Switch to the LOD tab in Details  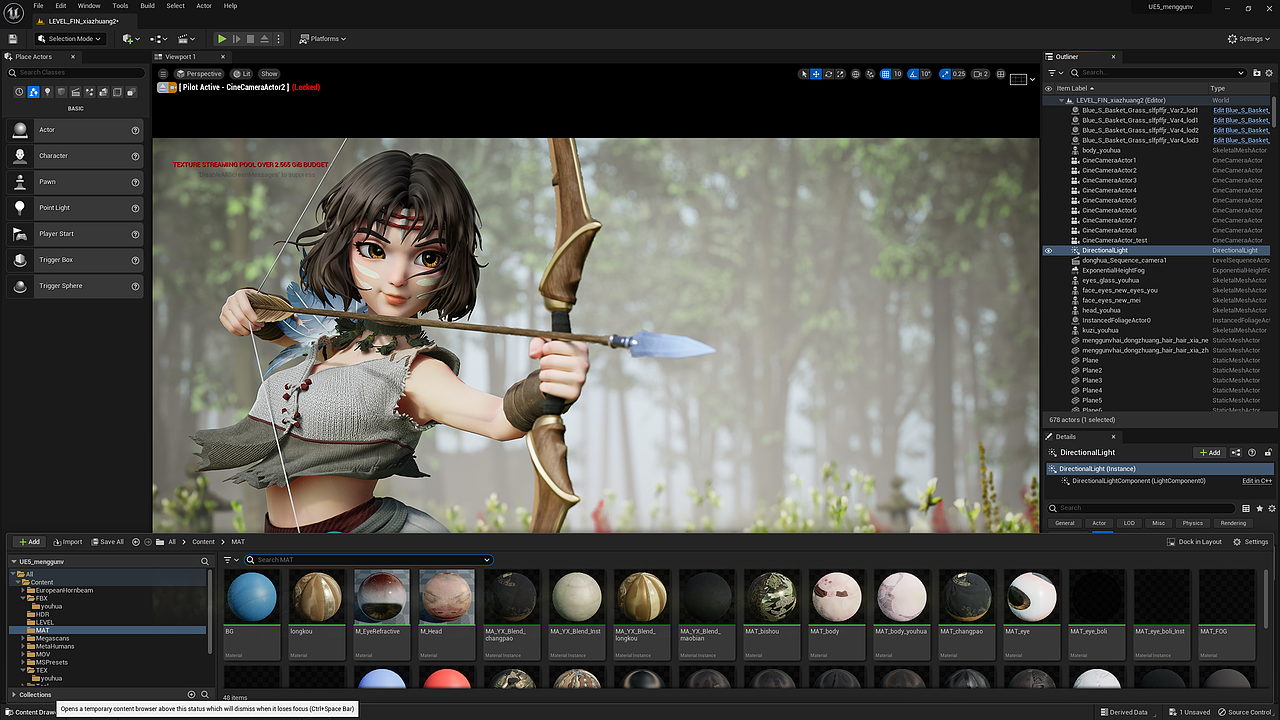click(1129, 523)
